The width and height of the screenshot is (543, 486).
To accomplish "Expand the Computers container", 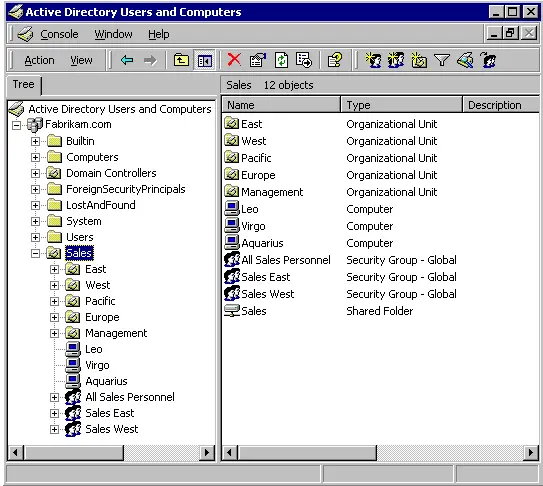I will click(x=35, y=157).
